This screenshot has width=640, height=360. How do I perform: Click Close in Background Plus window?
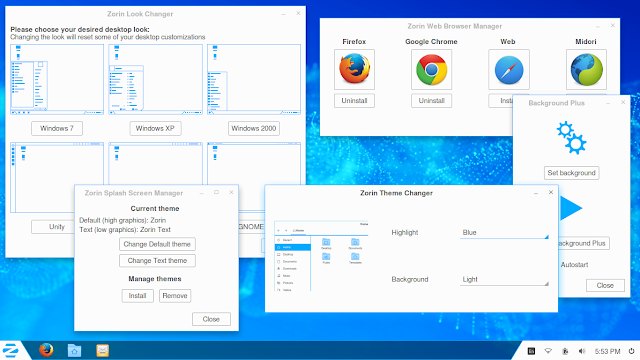click(x=605, y=285)
